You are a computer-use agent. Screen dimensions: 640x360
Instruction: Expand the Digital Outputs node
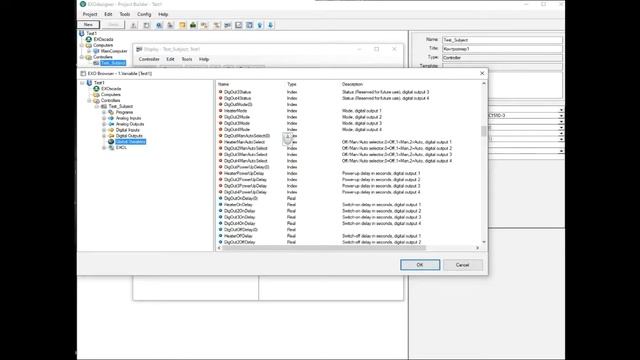(104, 136)
